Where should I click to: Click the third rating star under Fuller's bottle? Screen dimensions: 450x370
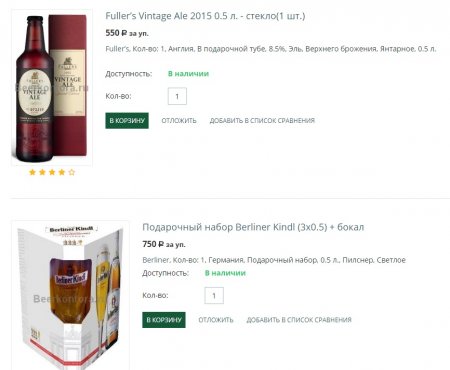52,172
